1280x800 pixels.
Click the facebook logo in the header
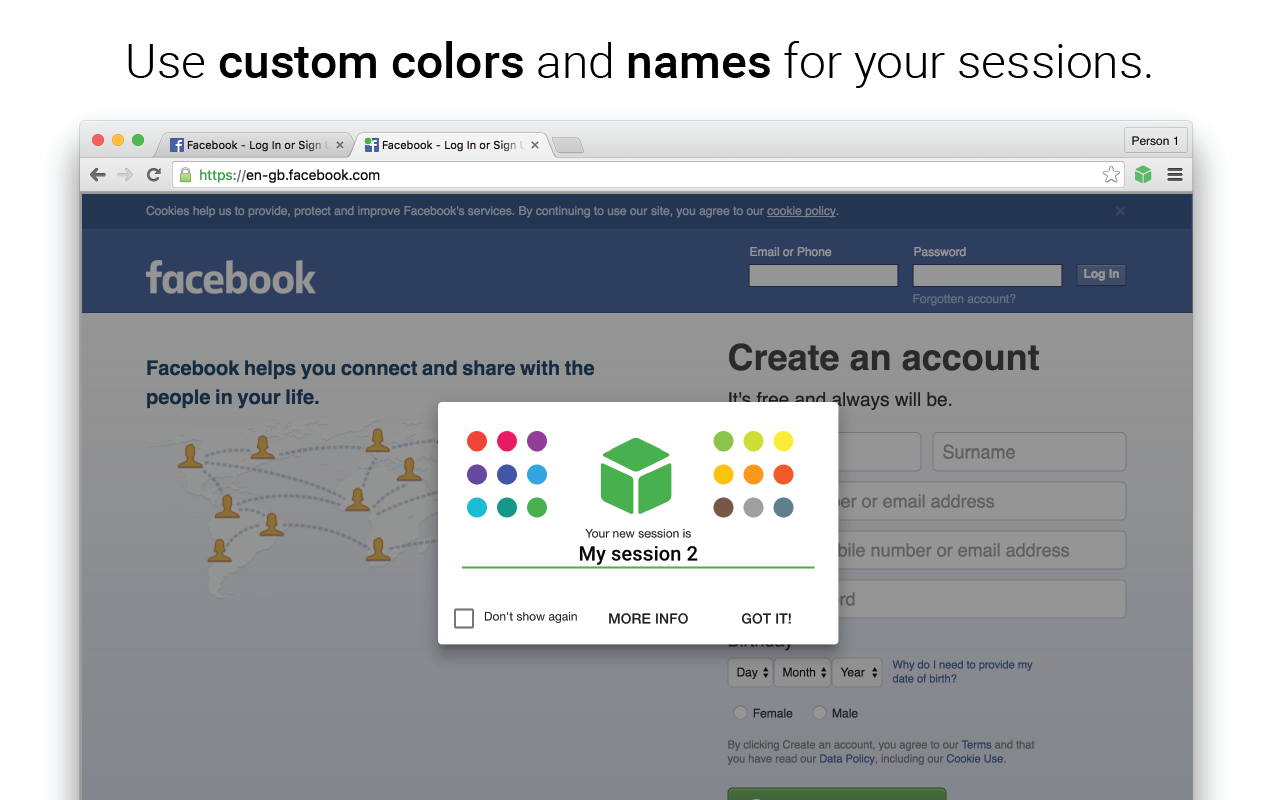pyautogui.click(x=230, y=277)
